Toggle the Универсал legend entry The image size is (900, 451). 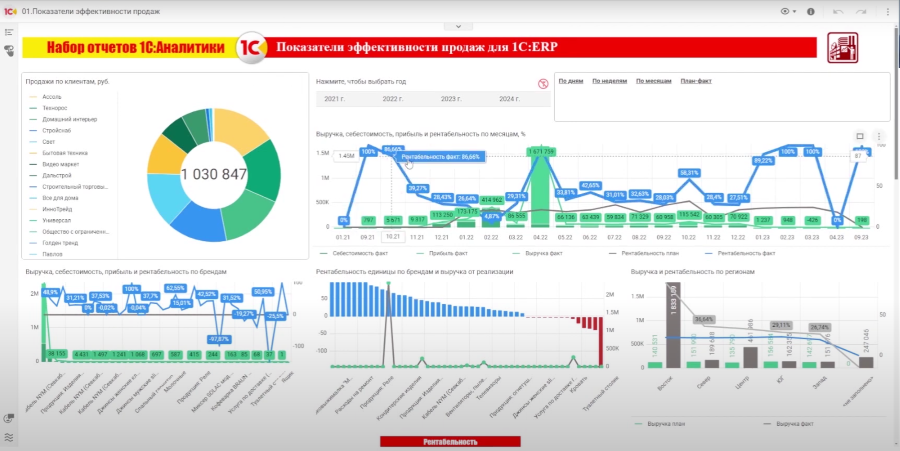point(50,220)
